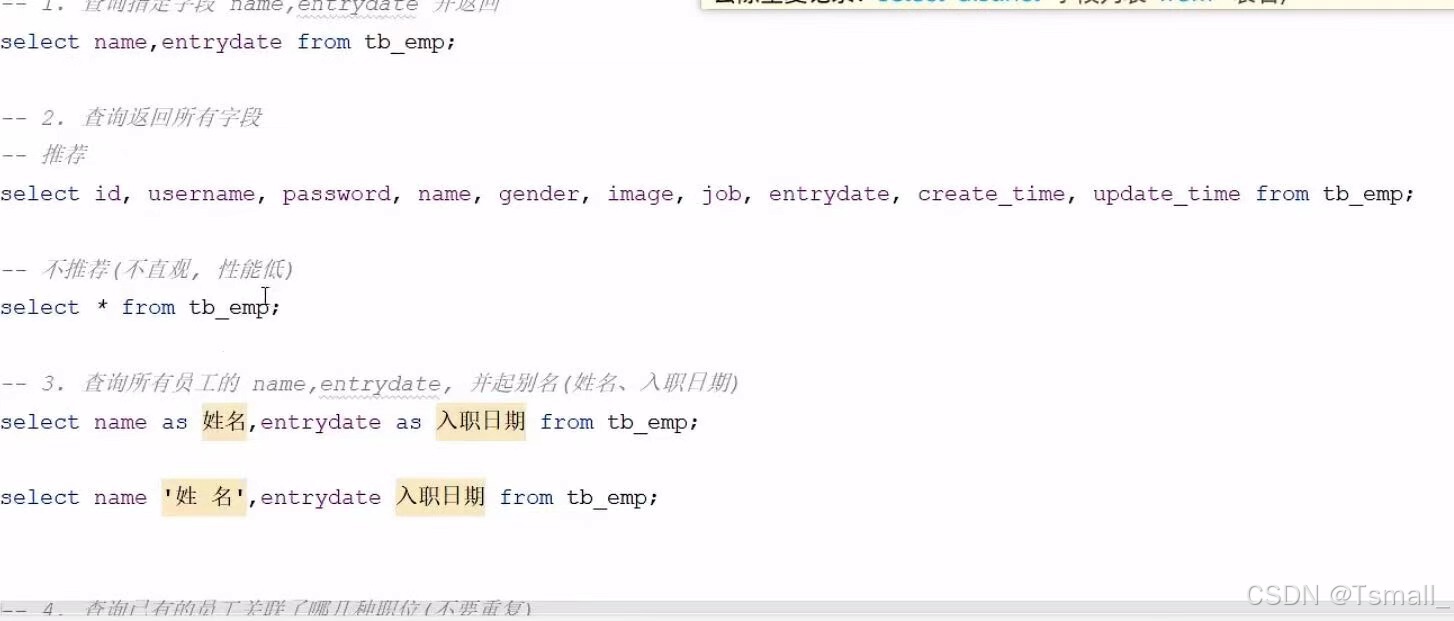1454x621 pixels.
Task: Click 'name' between password and gender
Action: pyautogui.click(x=444, y=194)
